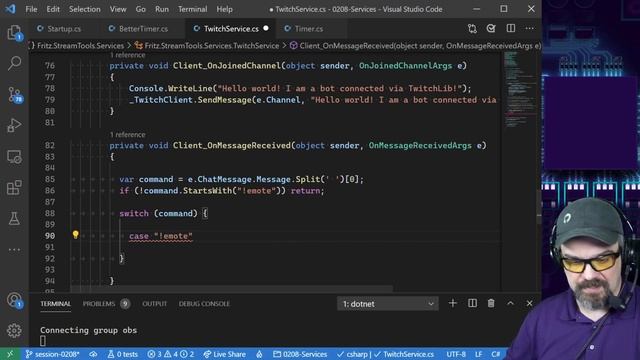This screenshot has height=360, width=640.
Task: Create a new terminal with plus icon
Action: [453, 303]
